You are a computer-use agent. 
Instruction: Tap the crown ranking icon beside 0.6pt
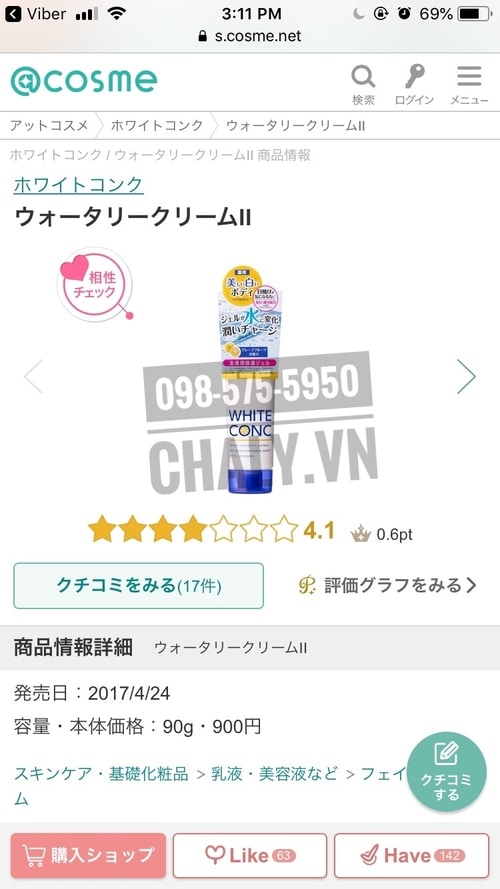[x=361, y=534]
